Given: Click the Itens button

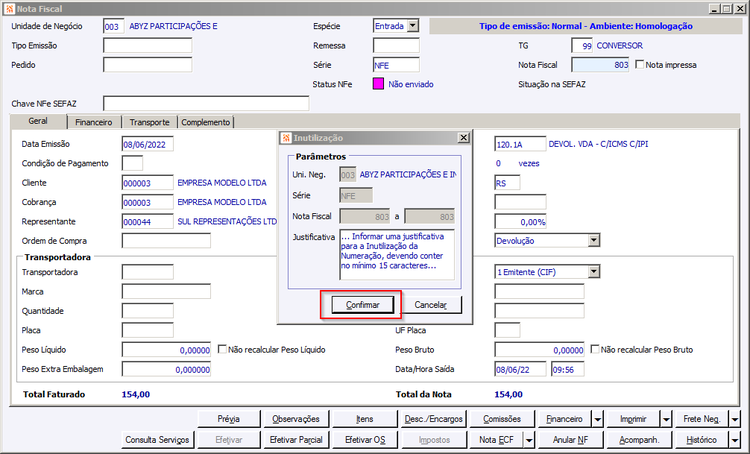Looking at the screenshot, I should point(364,419).
